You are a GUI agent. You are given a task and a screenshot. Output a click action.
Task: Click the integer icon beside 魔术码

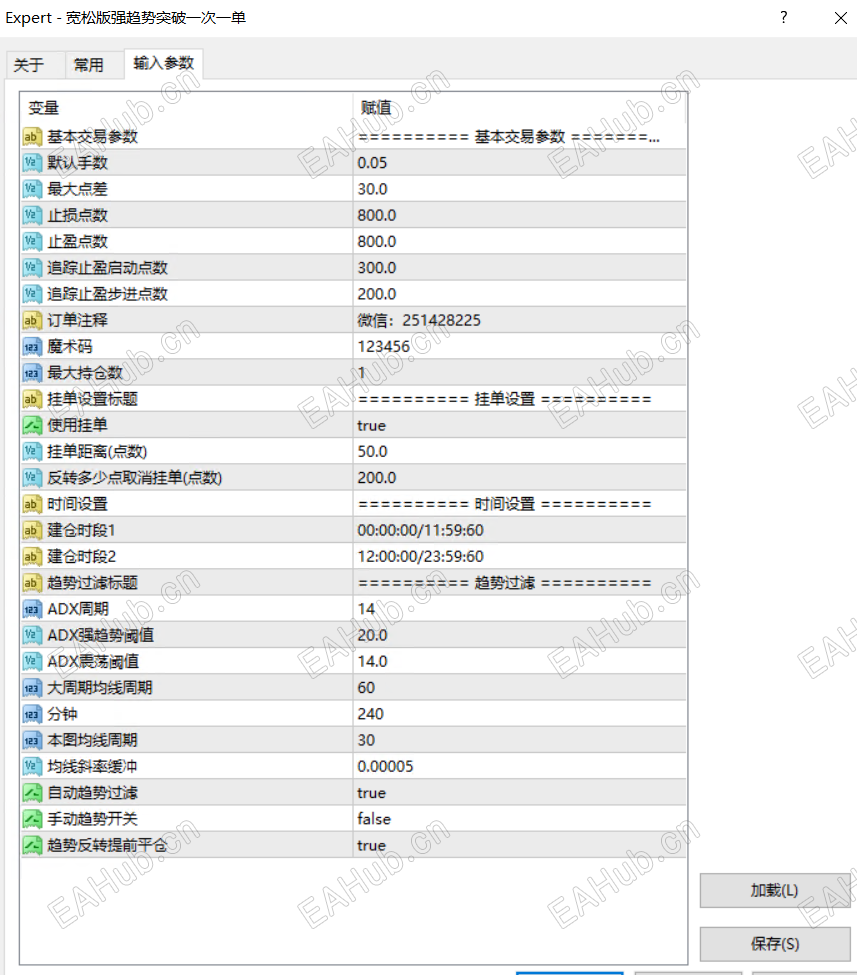[31, 346]
